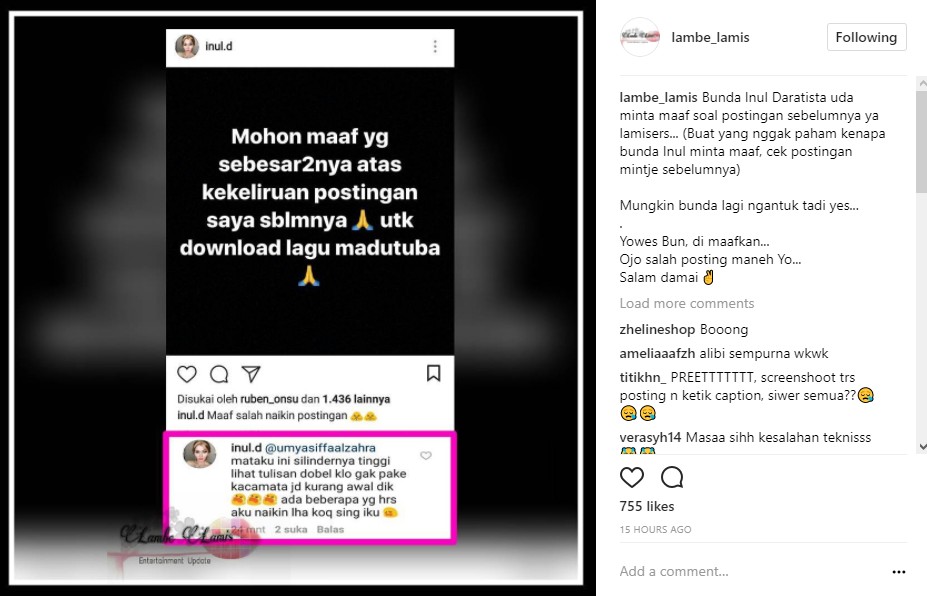Click the small heart on the highlighted inul.d comment
927x596 pixels.
pyautogui.click(x=426, y=455)
